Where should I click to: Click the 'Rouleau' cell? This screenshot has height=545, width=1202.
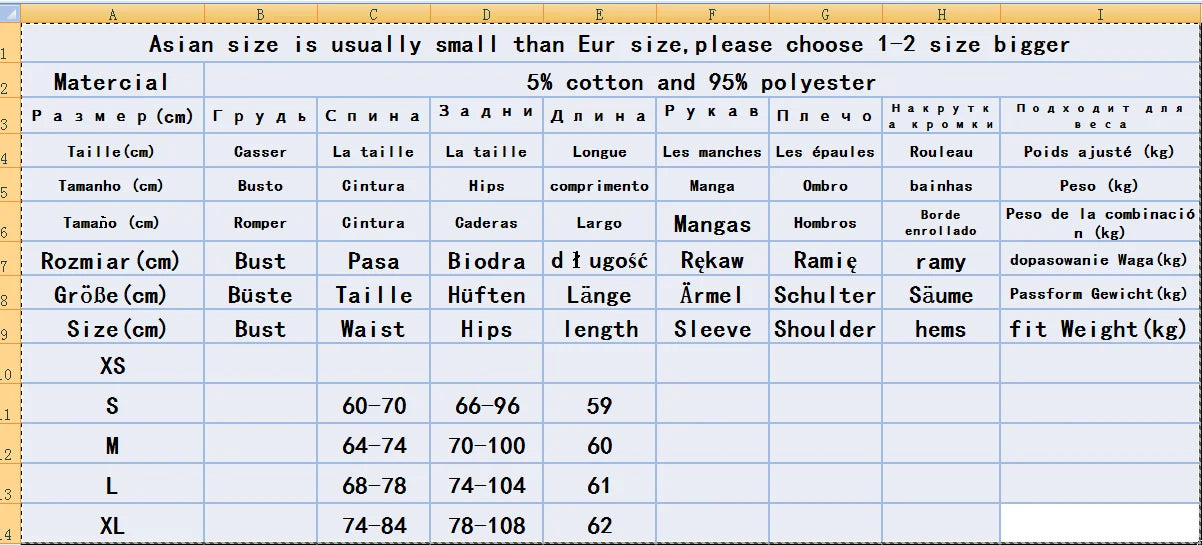click(941, 151)
